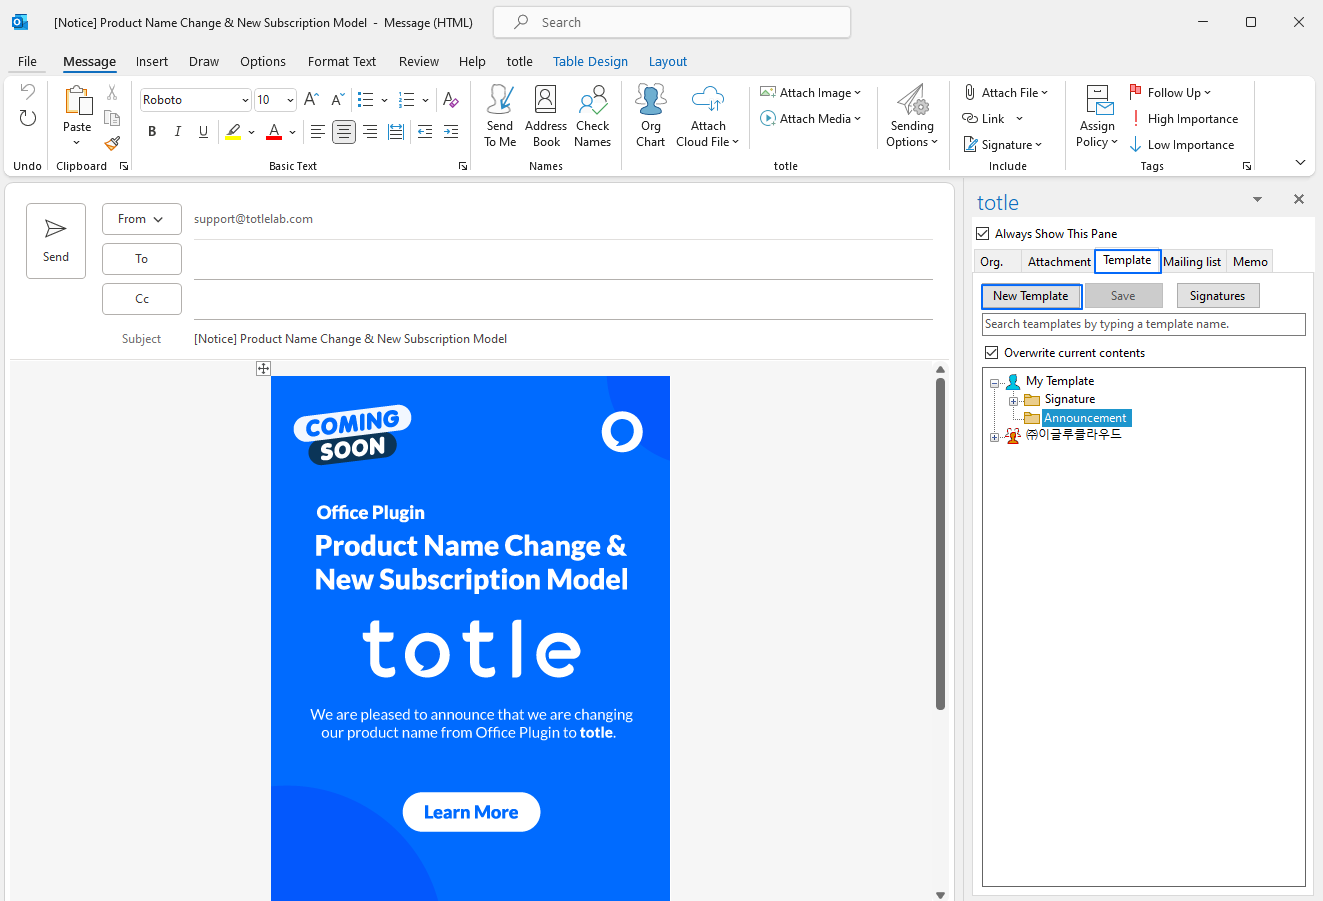This screenshot has width=1323, height=901.
Task: Open the File menu
Action: tap(28, 61)
